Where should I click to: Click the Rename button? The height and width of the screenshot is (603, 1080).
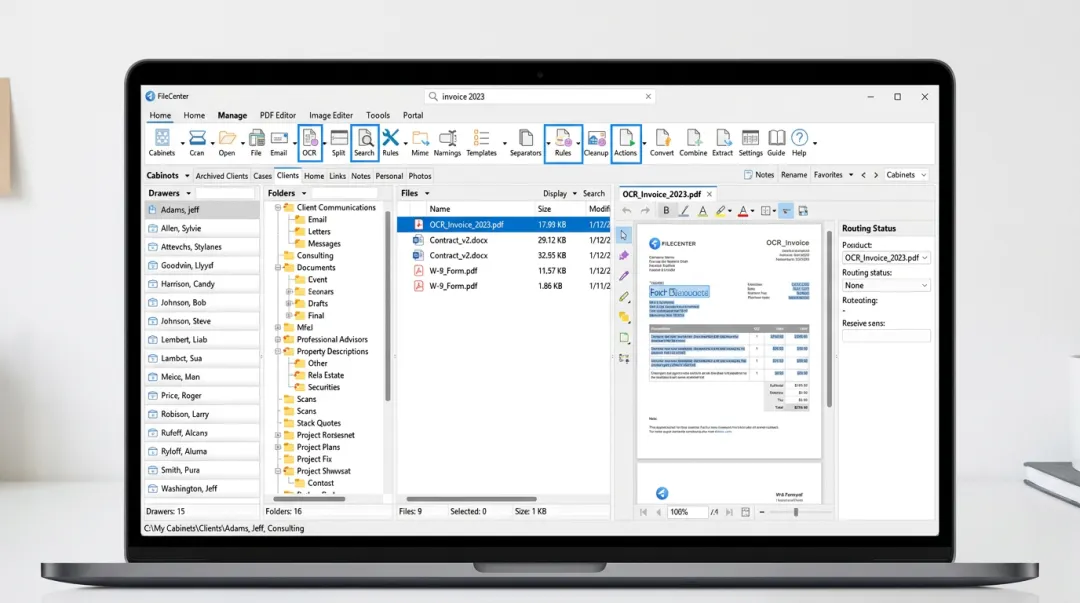click(x=793, y=175)
